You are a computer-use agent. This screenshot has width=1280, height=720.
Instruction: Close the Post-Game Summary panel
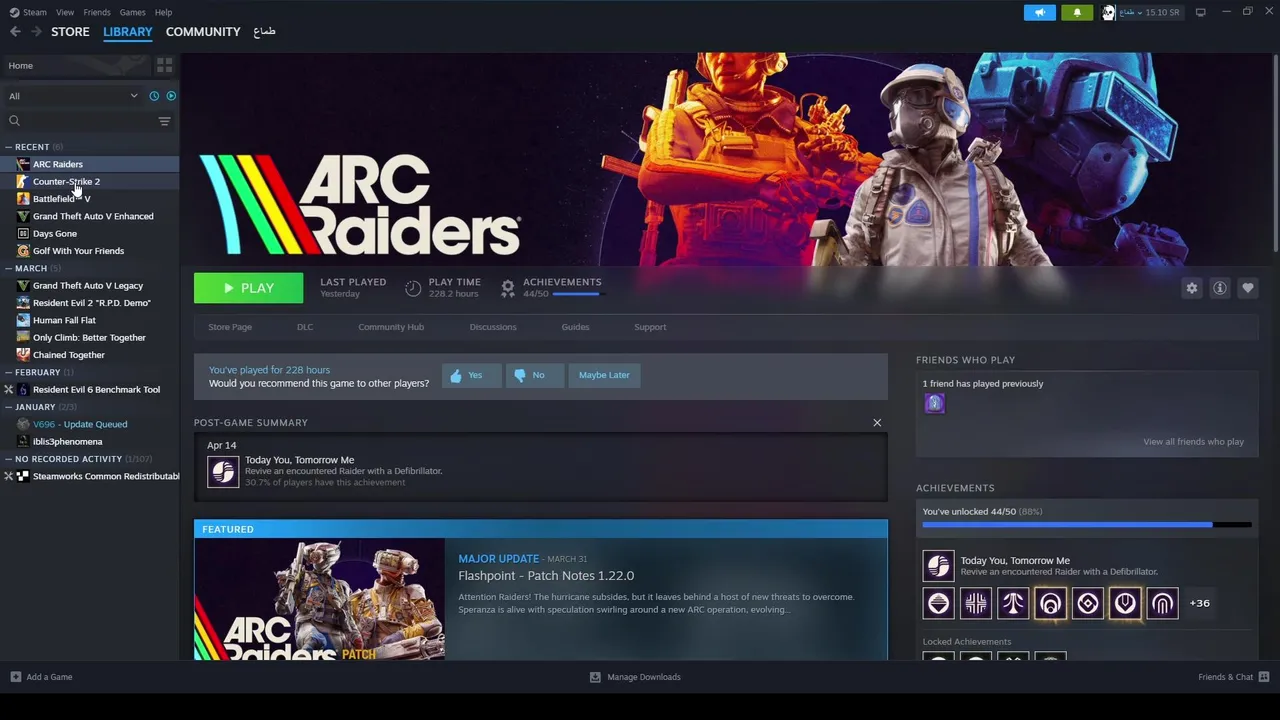coord(877,423)
